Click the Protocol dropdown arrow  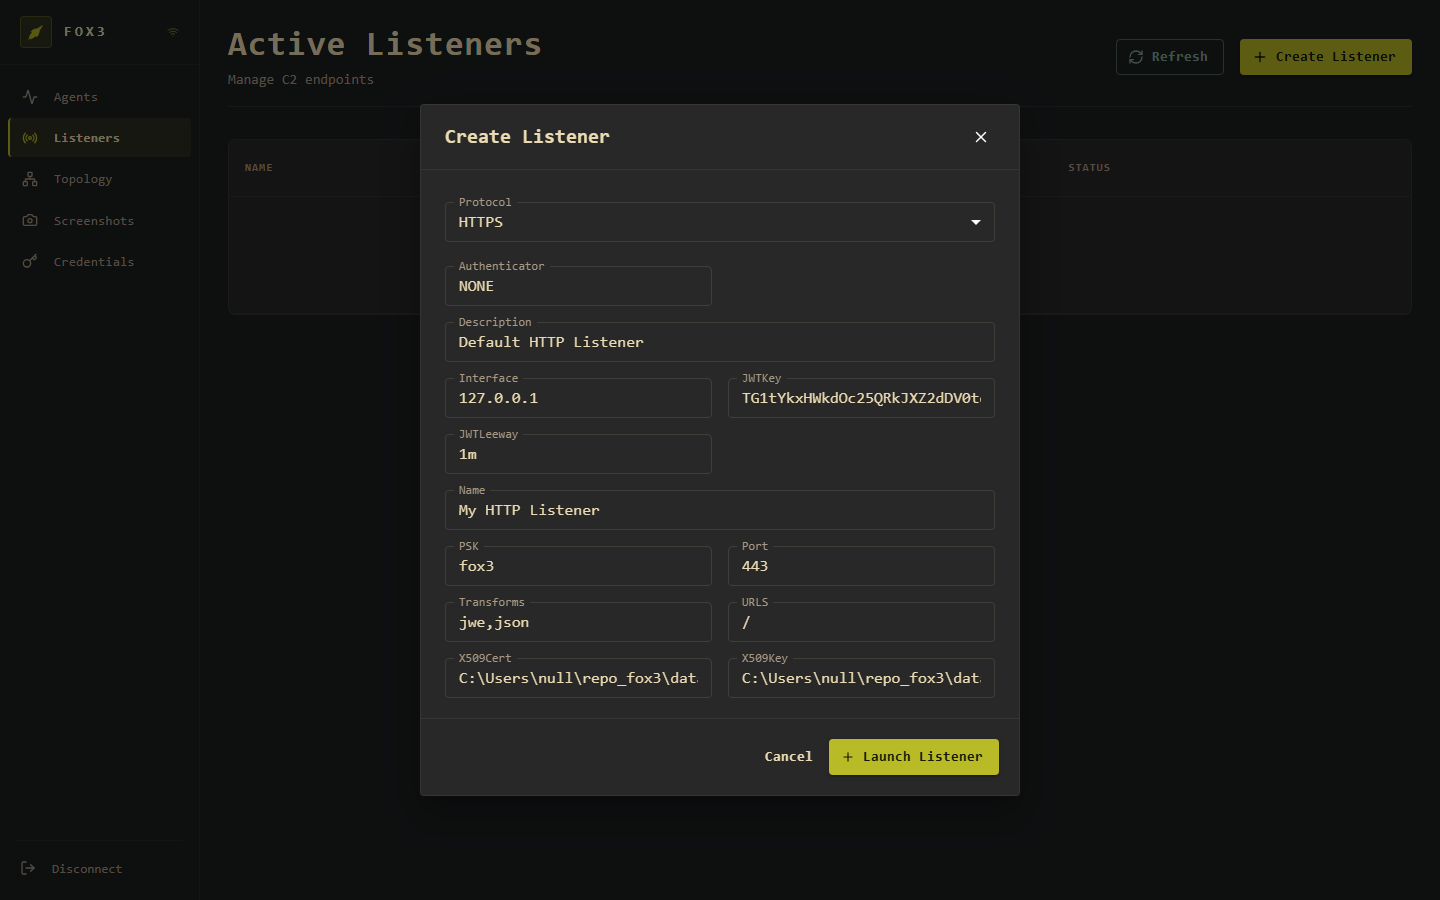point(976,222)
